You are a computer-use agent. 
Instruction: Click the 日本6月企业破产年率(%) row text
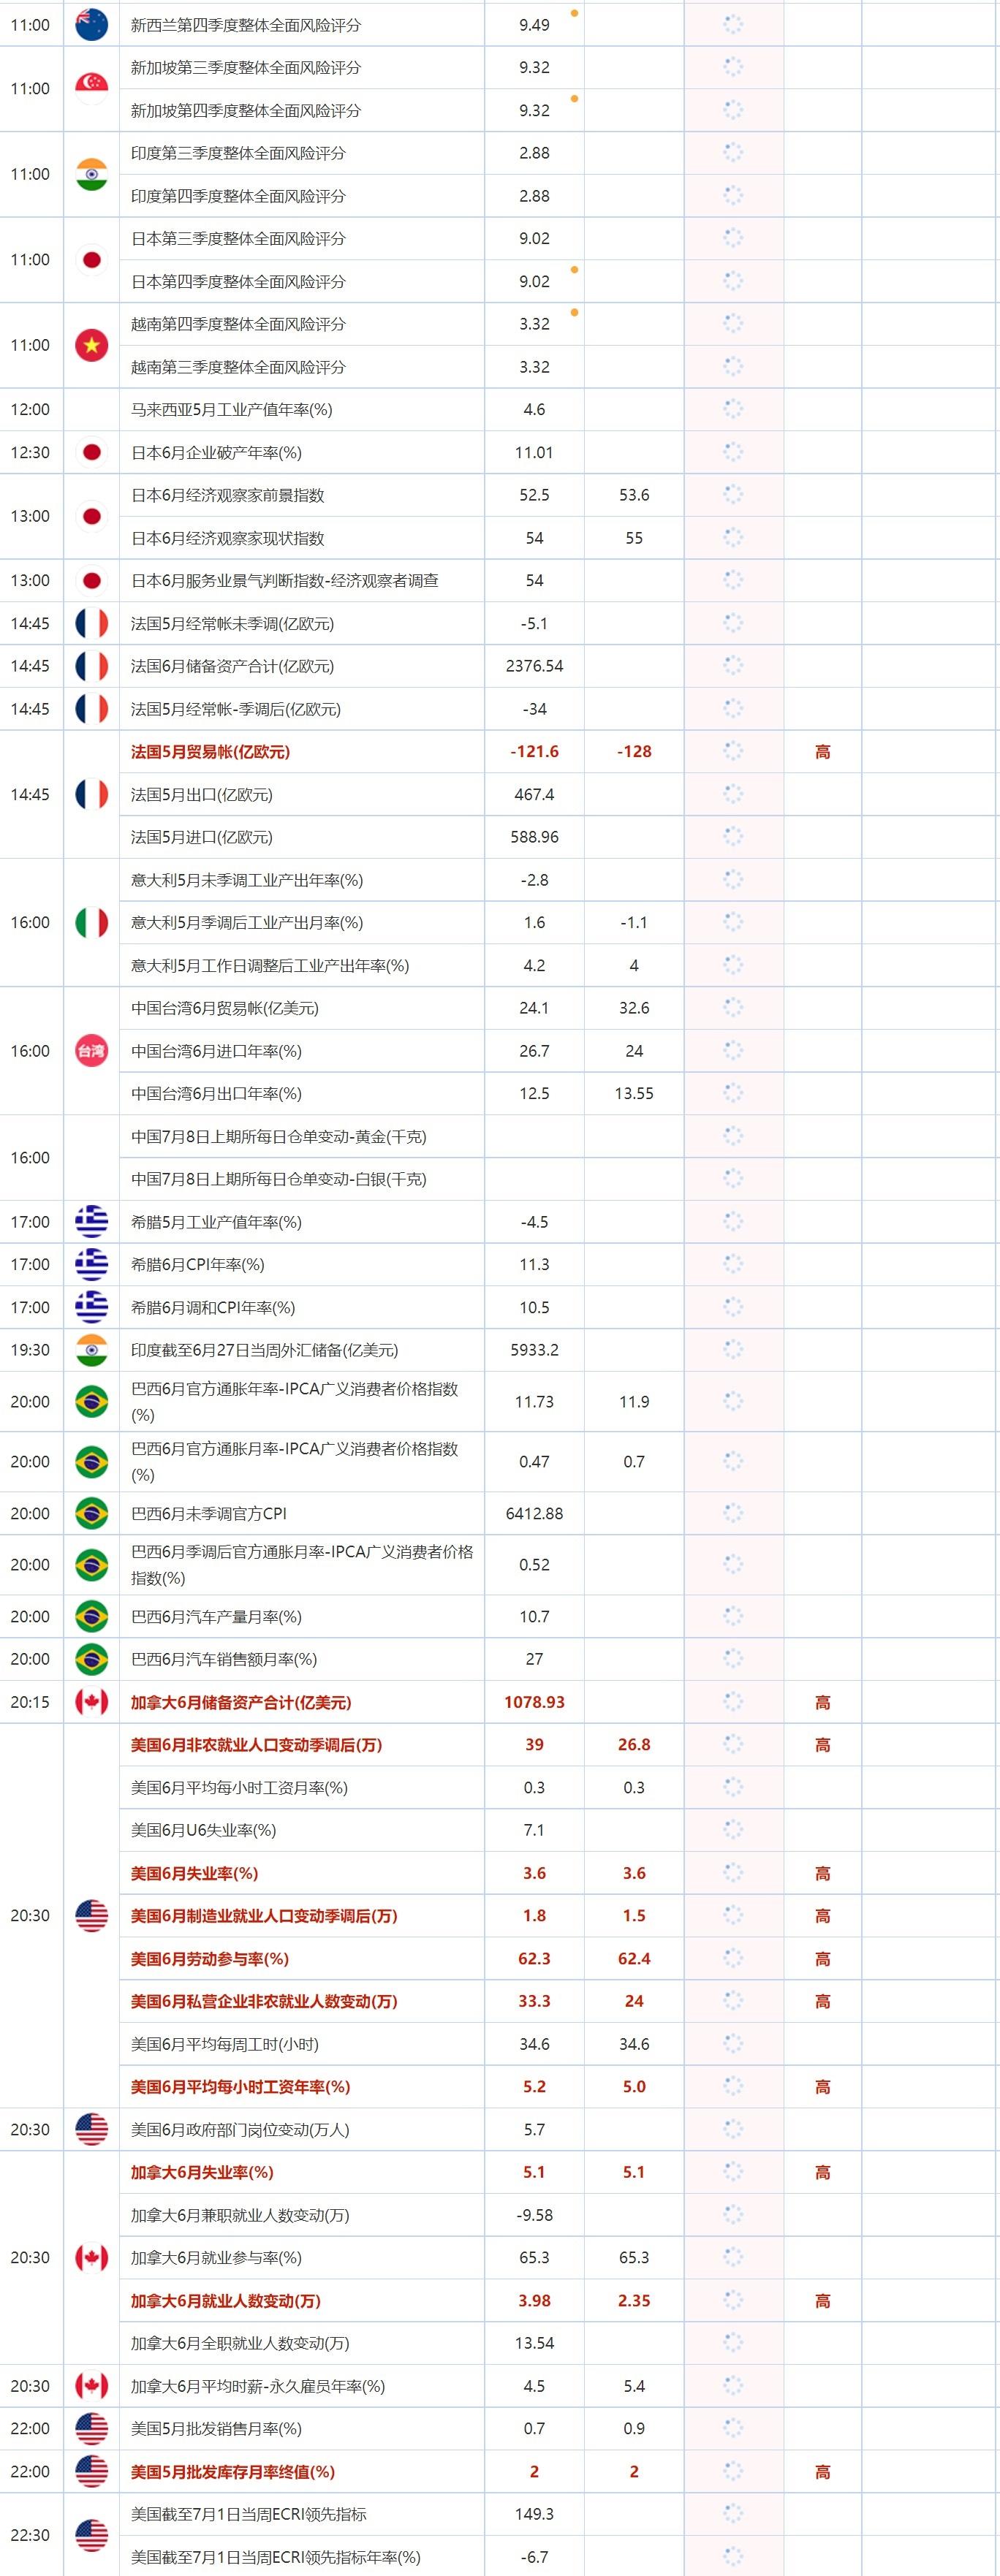pyautogui.click(x=216, y=452)
